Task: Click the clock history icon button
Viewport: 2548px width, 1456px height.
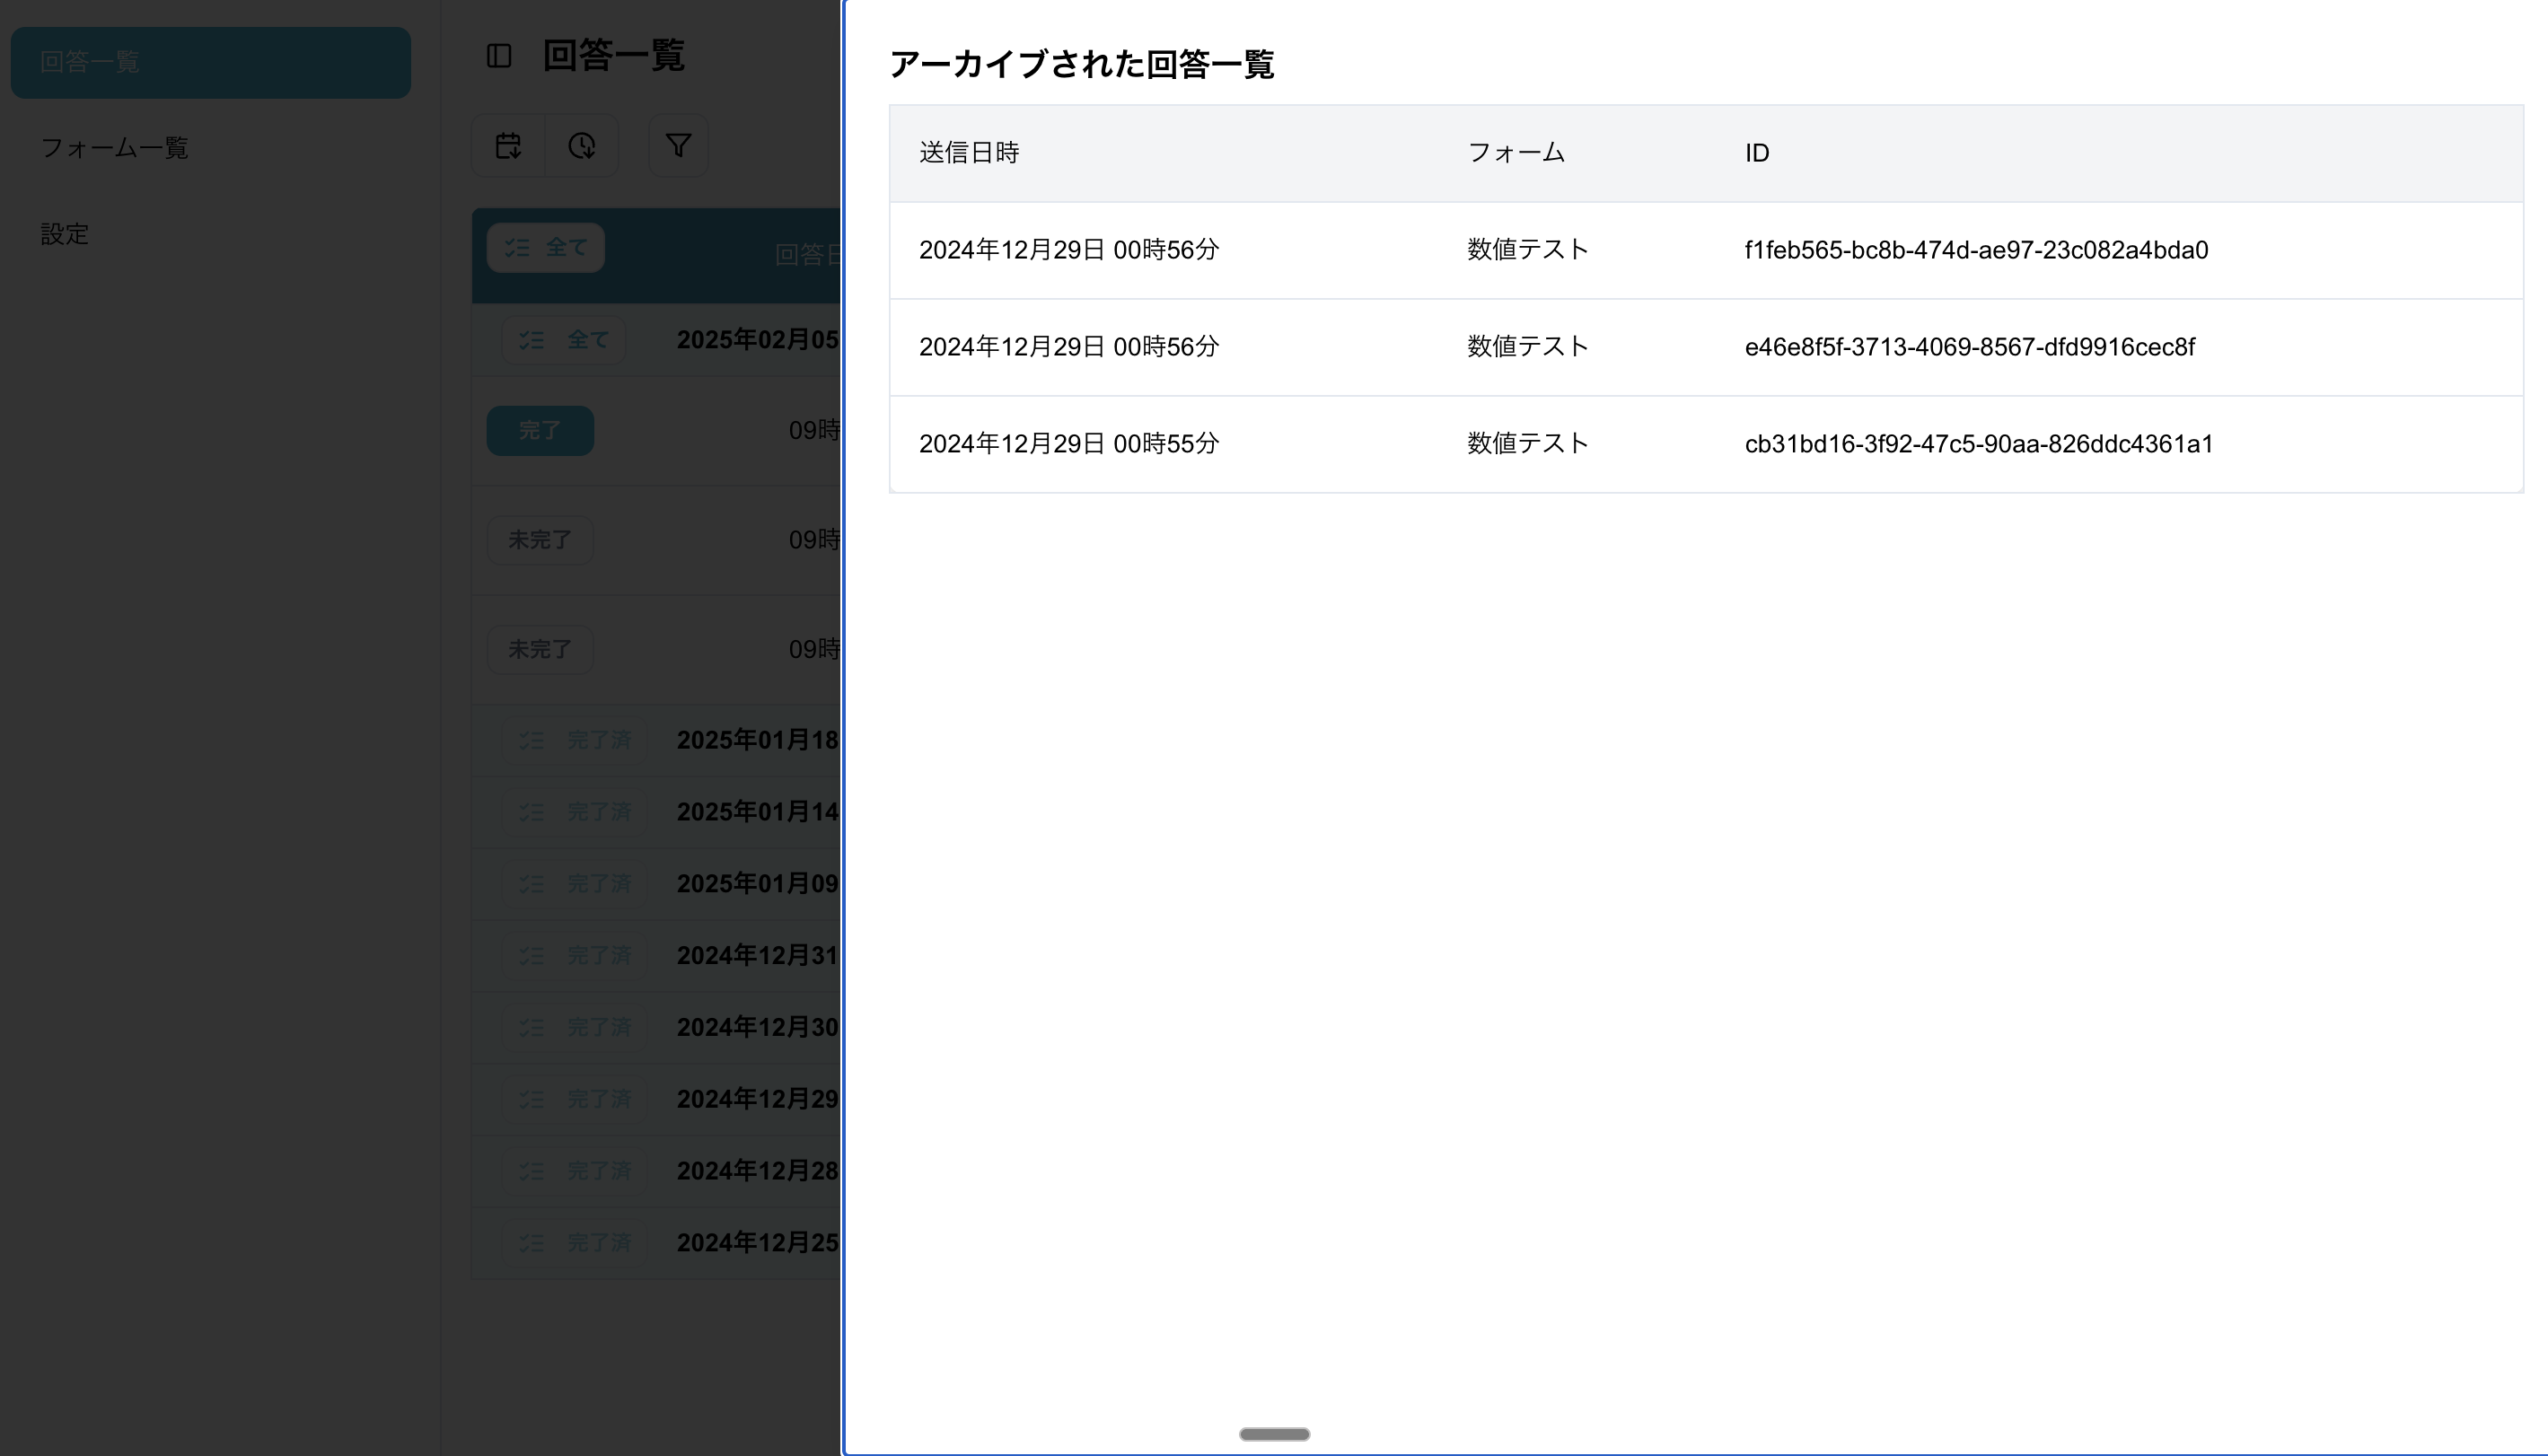Action: (x=582, y=146)
